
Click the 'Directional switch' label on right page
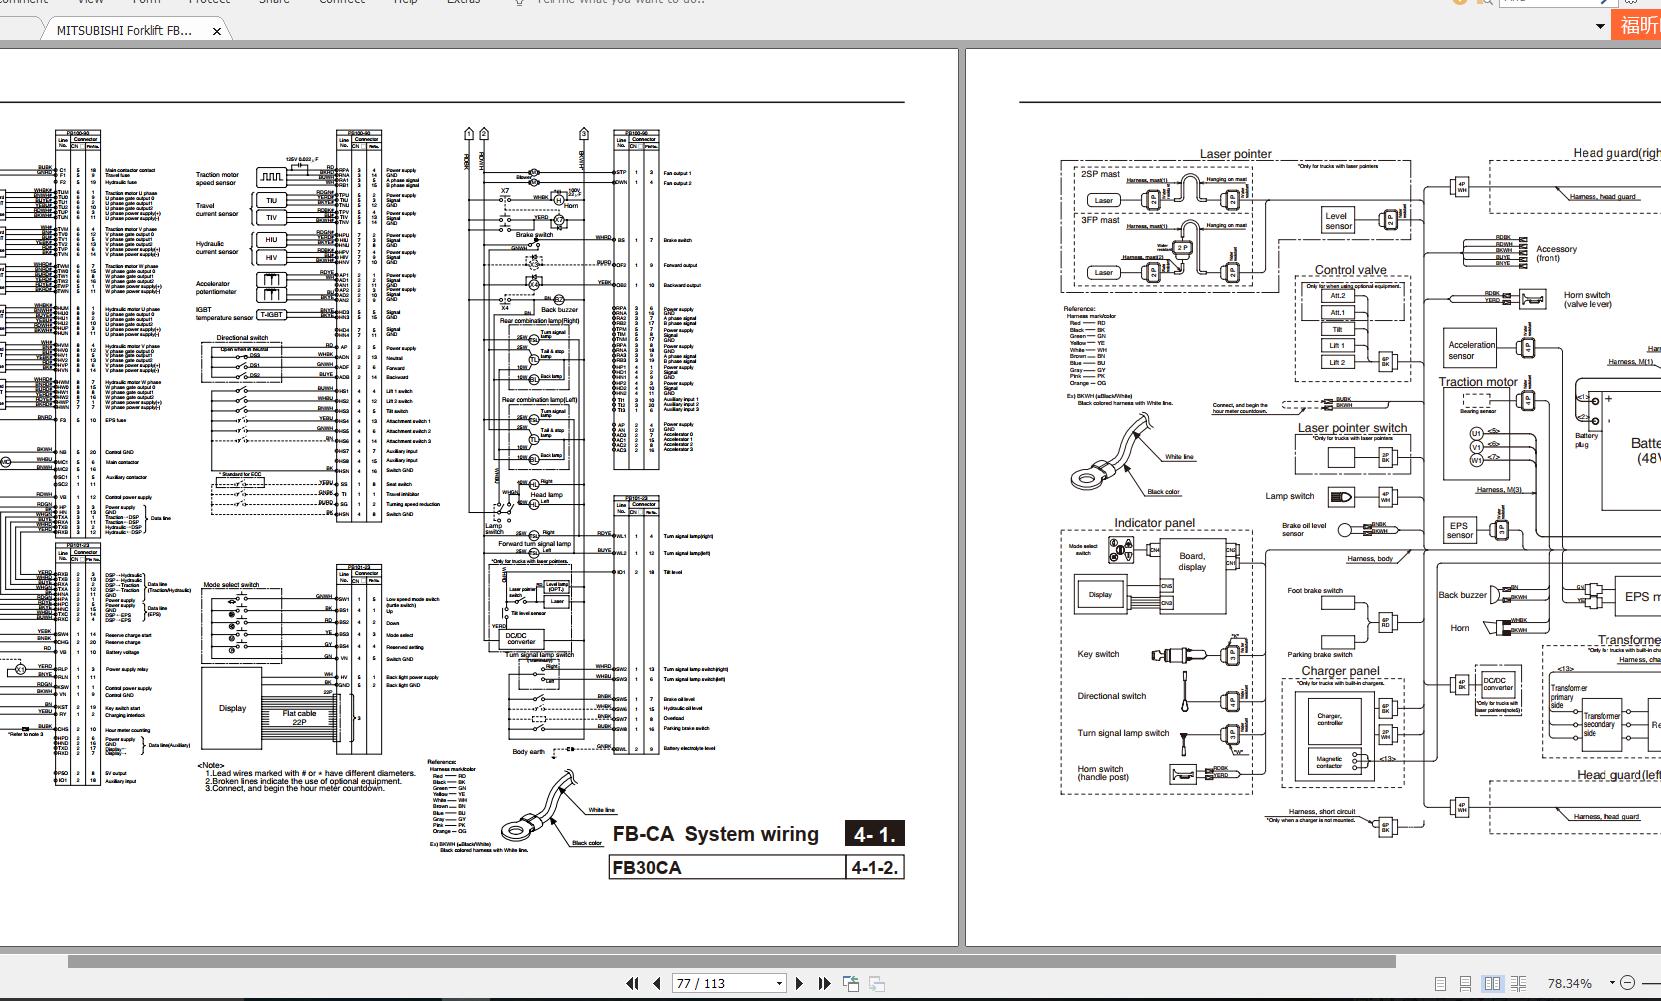point(1111,696)
